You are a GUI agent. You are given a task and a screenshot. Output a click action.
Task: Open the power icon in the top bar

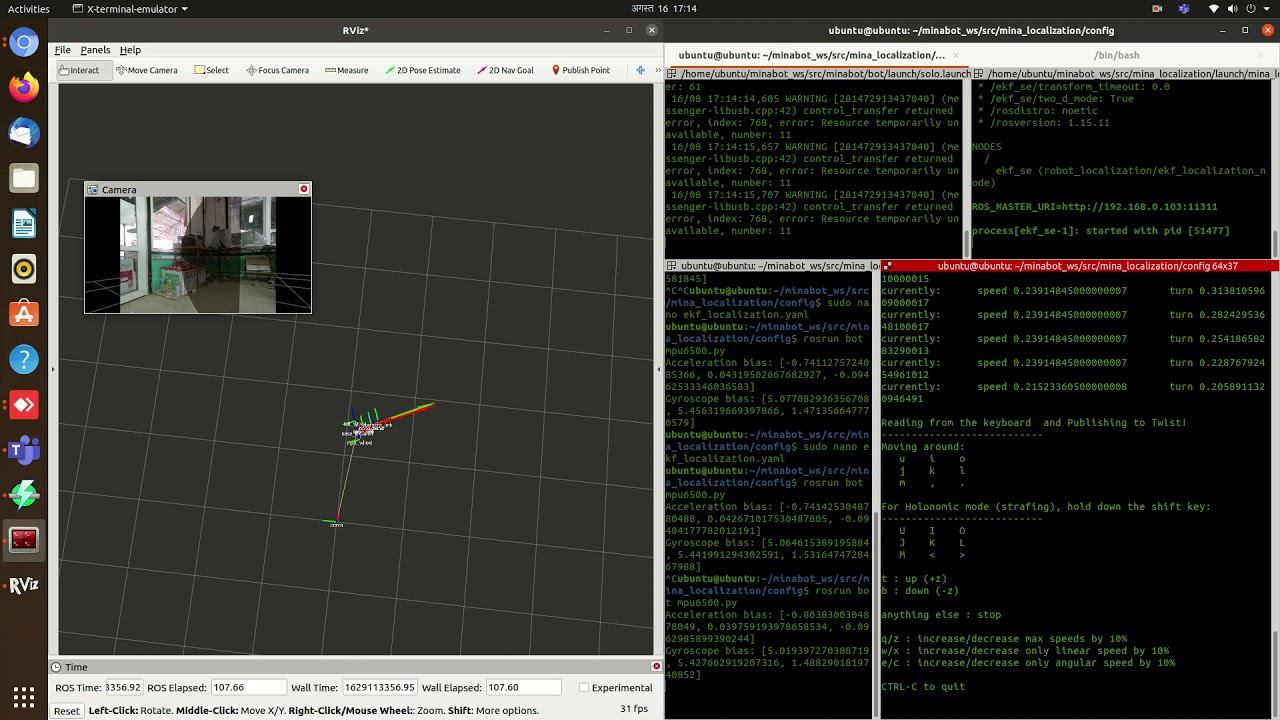pos(1253,8)
